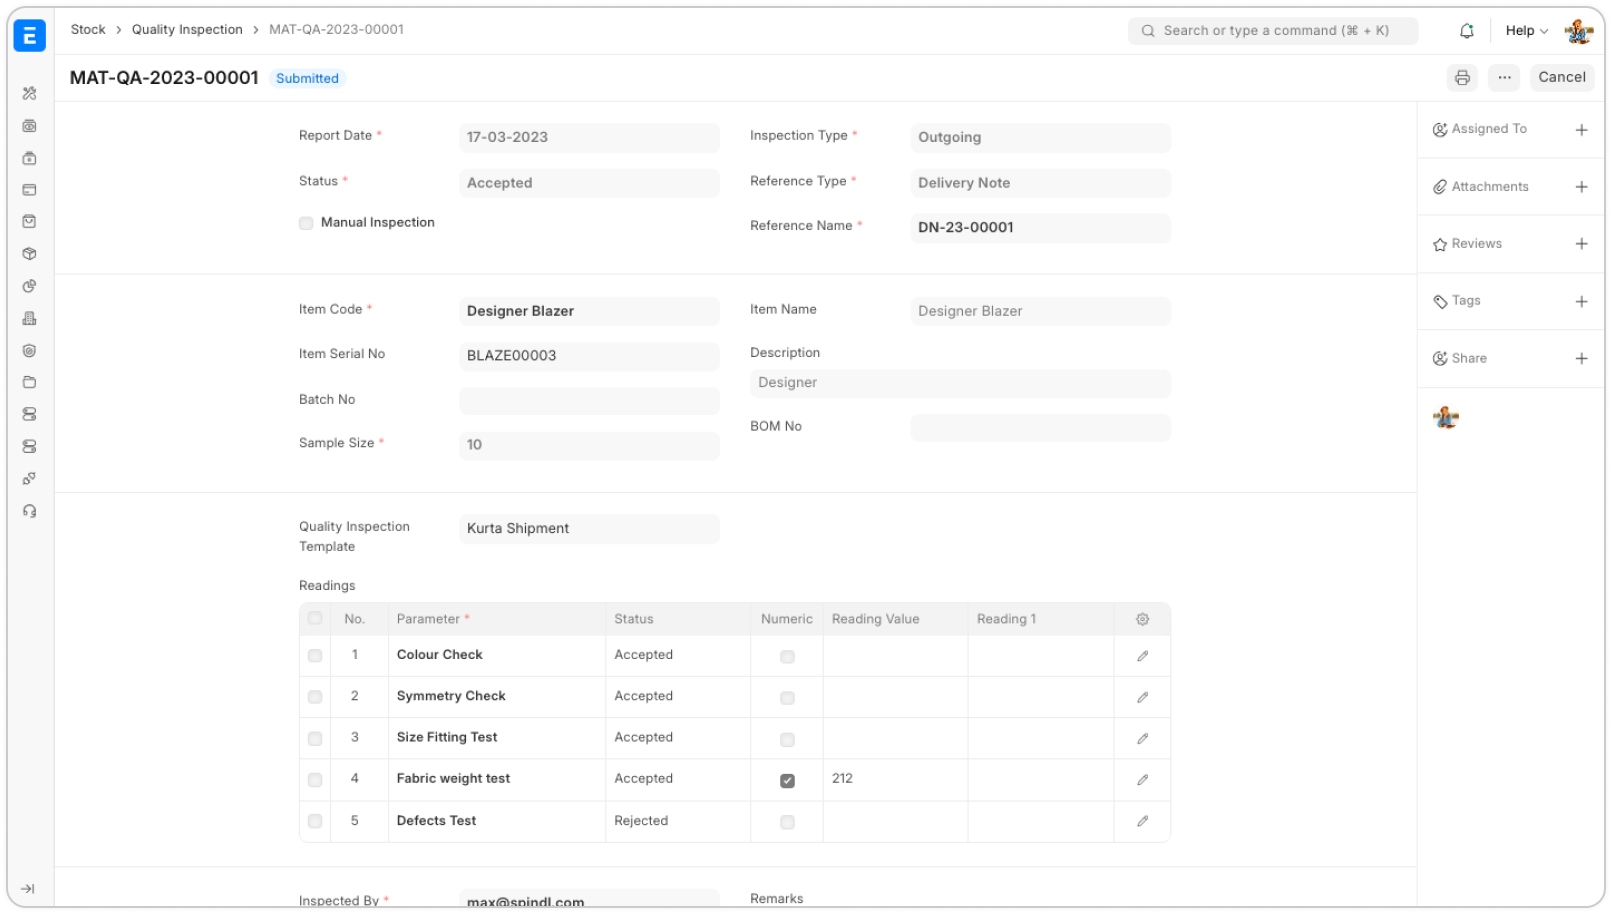Open reference DN-23-00001 link
The height and width of the screenshot is (914, 1612).
(x=966, y=228)
